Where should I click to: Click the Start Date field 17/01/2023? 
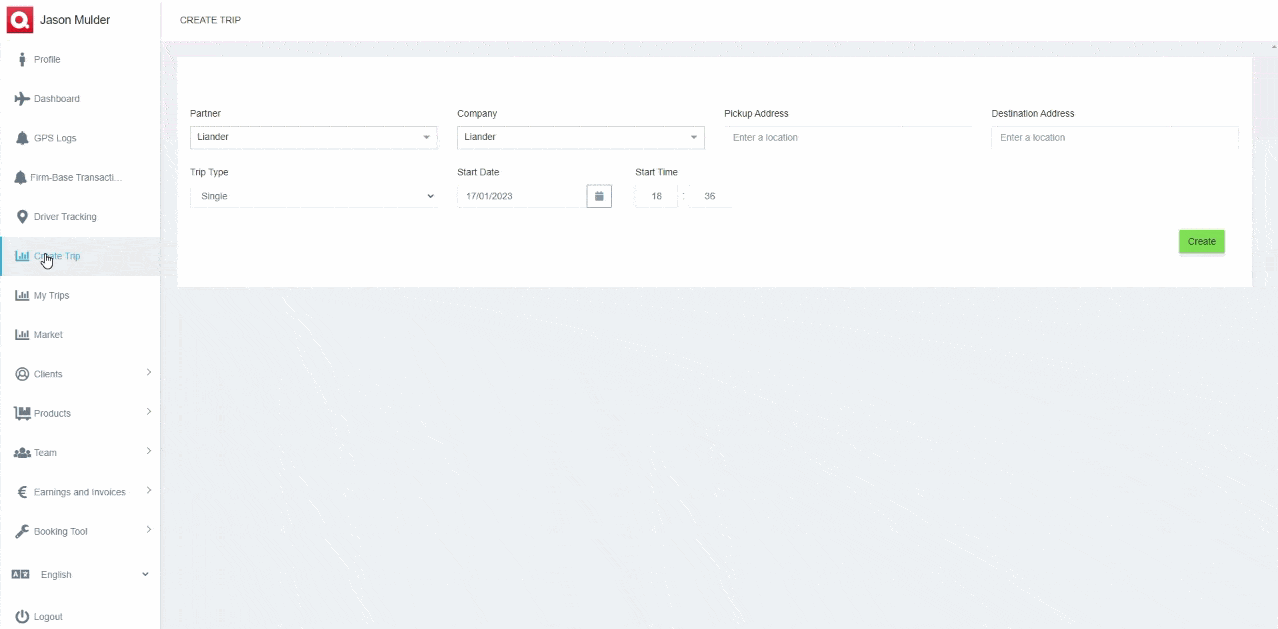pyautogui.click(x=521, y=196)
